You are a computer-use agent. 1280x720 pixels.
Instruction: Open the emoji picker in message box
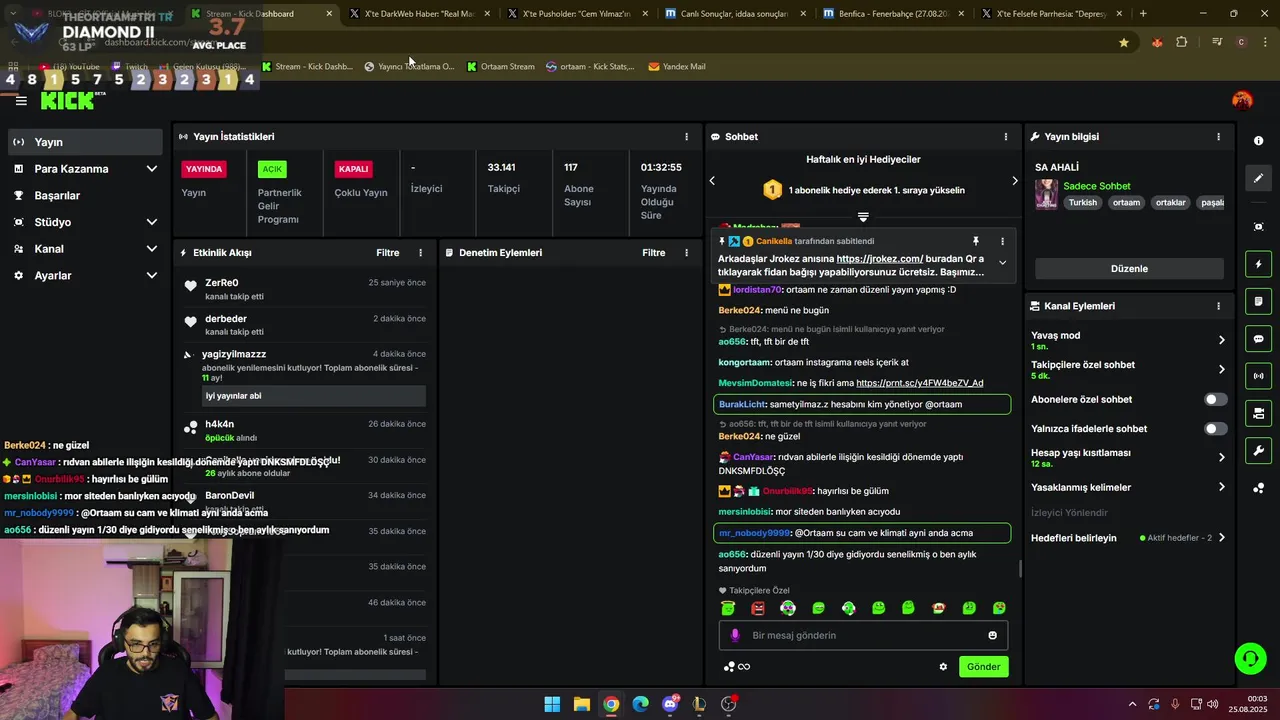tap(992, 635)
